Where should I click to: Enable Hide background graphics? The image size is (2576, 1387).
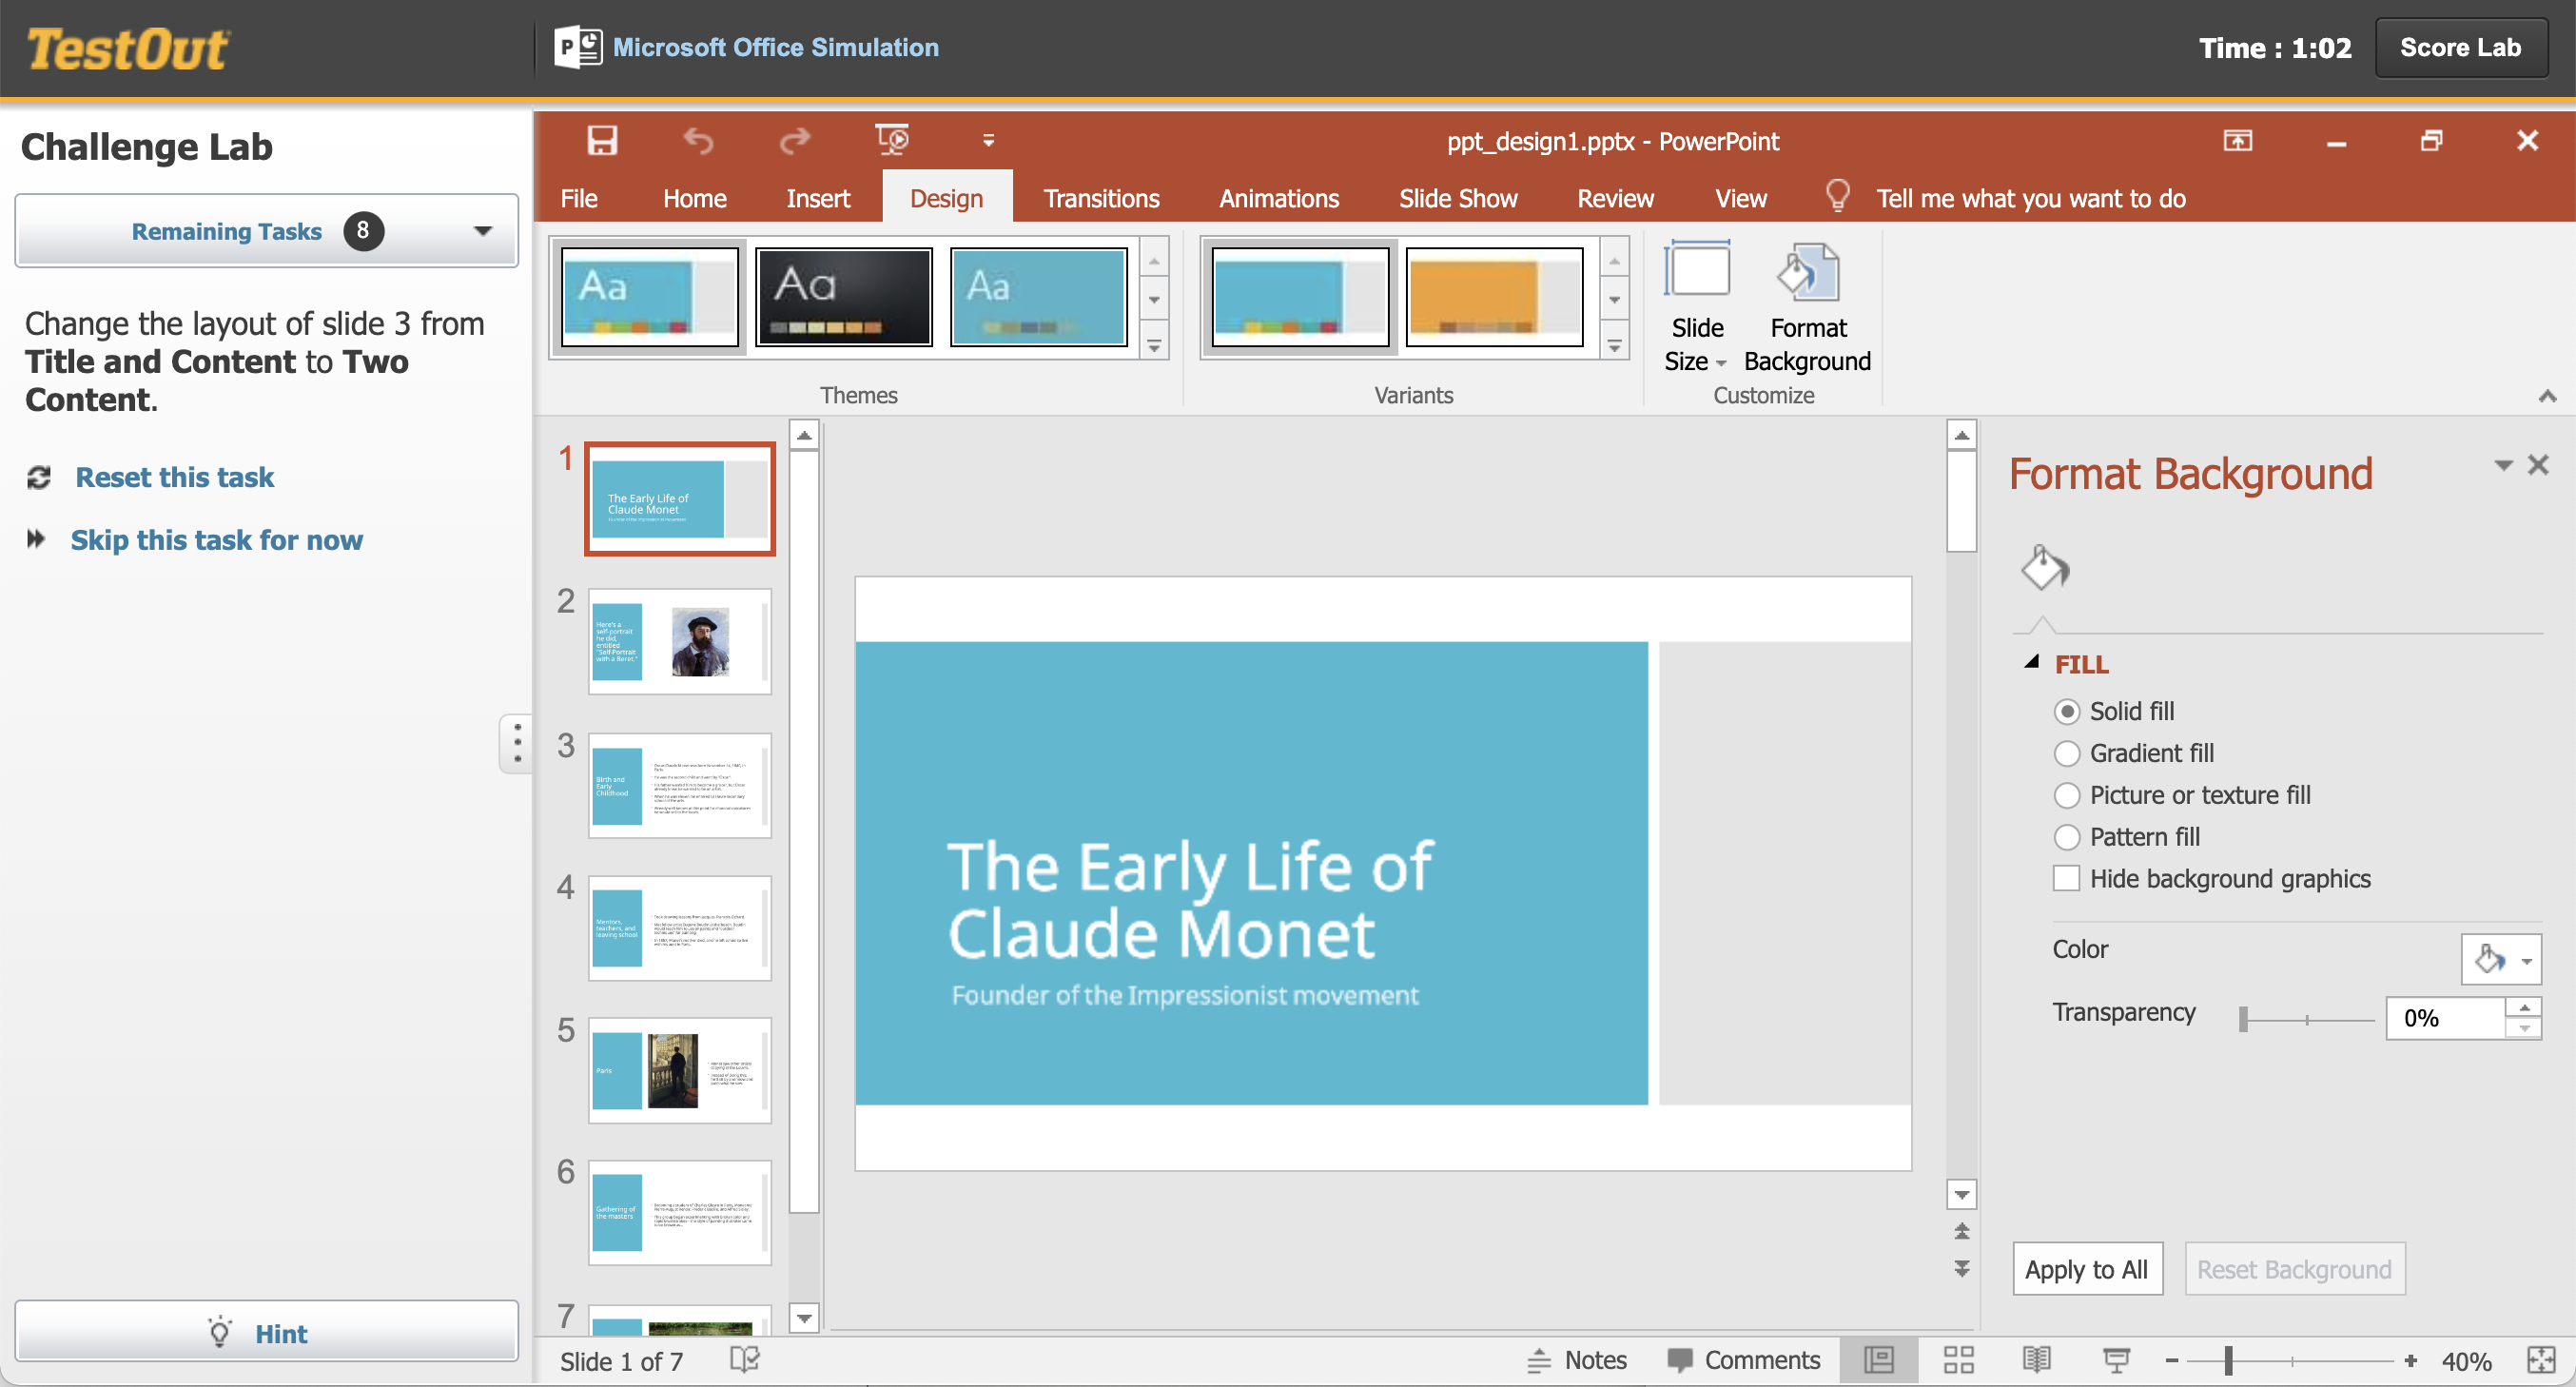click(x=2067, y=878)
